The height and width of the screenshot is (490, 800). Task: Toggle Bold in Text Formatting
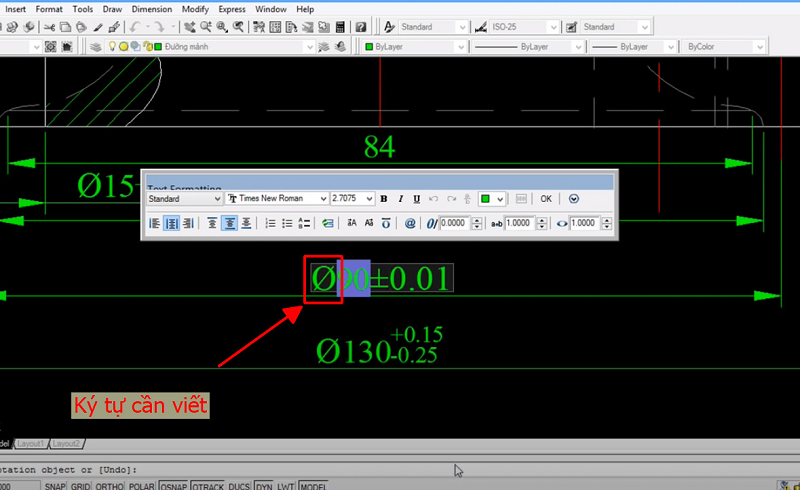click(x=384, y=199)
